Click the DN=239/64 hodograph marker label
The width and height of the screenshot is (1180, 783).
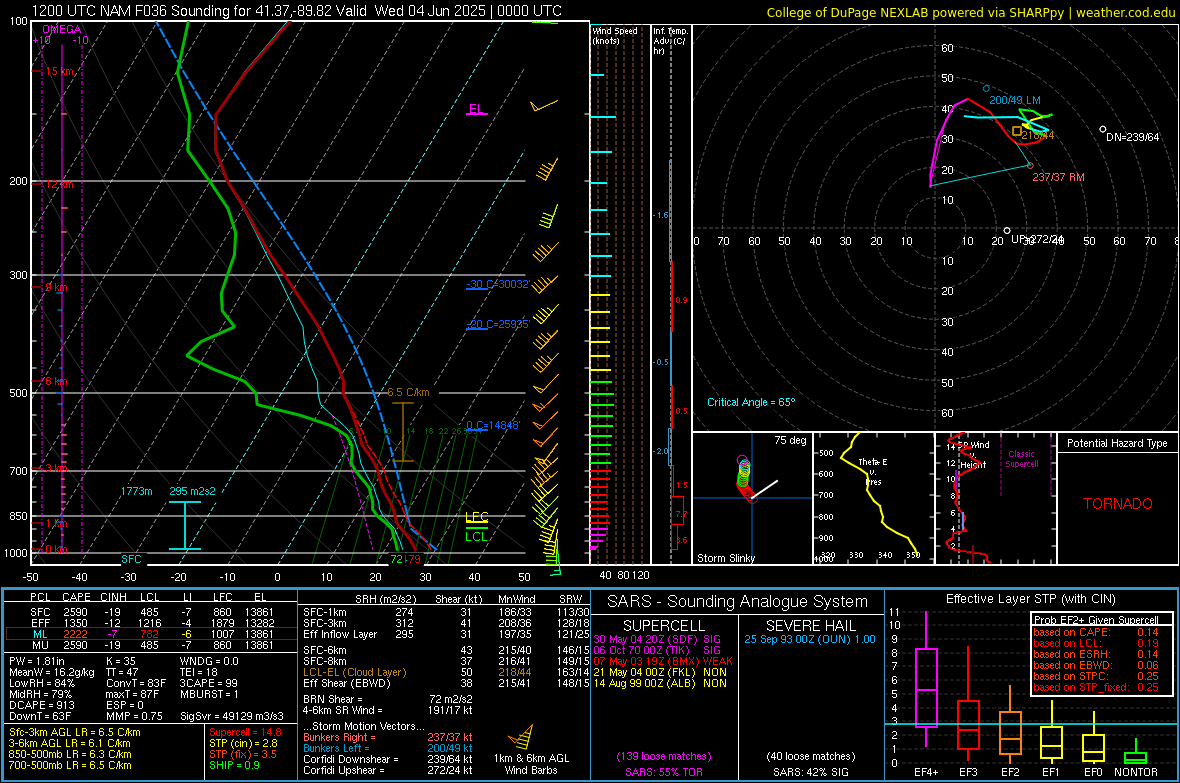pos(1133,137)
